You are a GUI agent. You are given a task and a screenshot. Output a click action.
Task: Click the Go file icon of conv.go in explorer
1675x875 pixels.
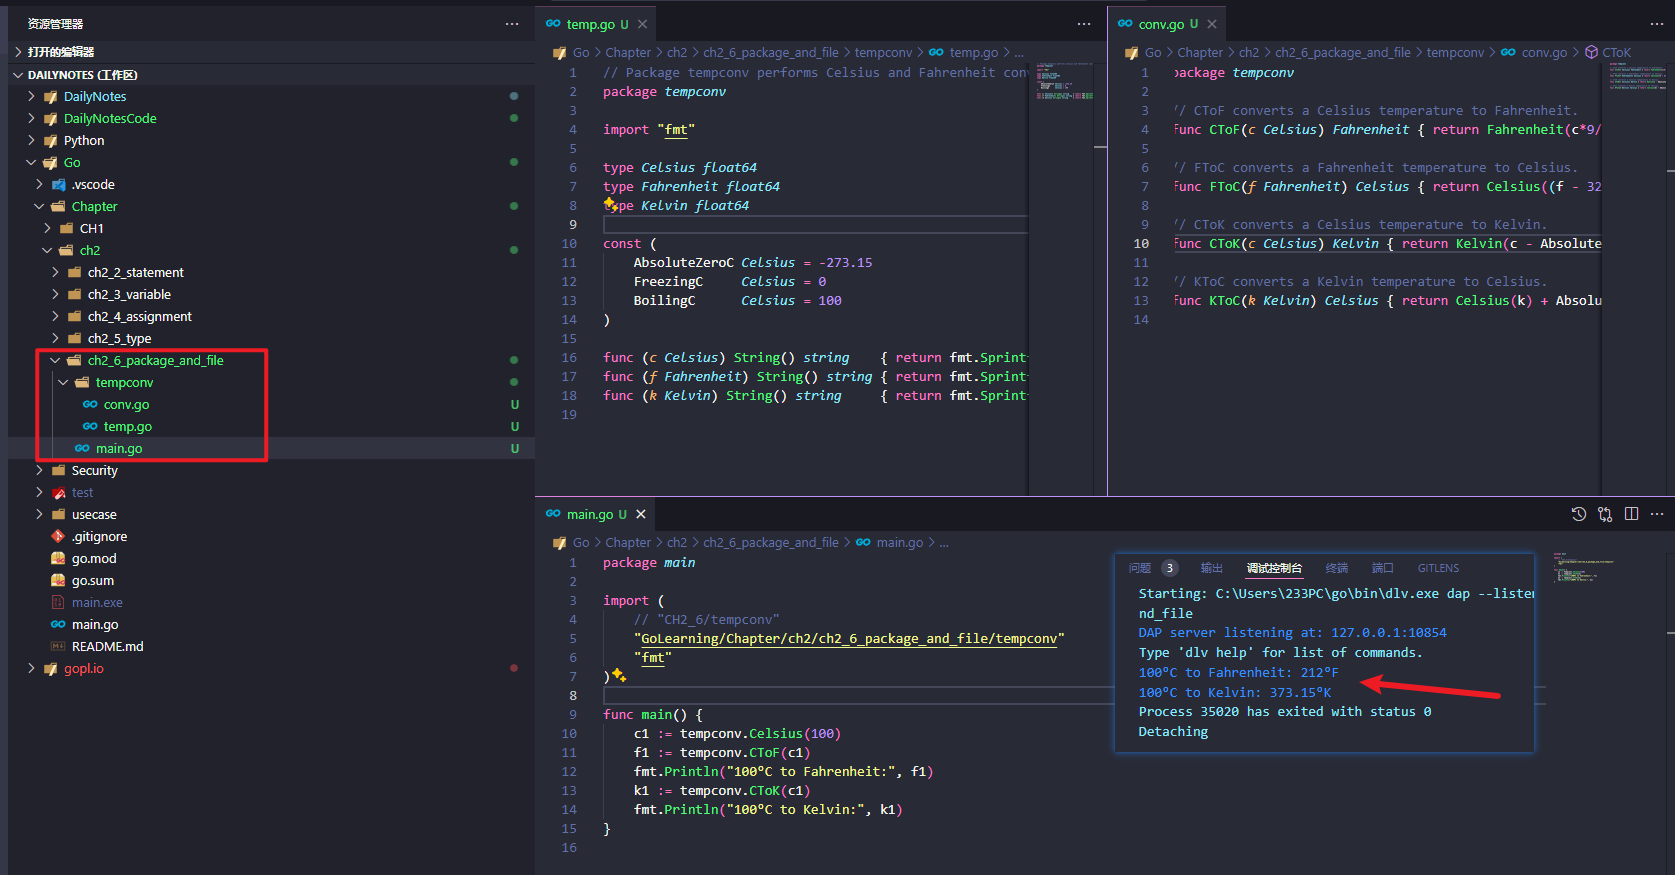tap(90, 404)
